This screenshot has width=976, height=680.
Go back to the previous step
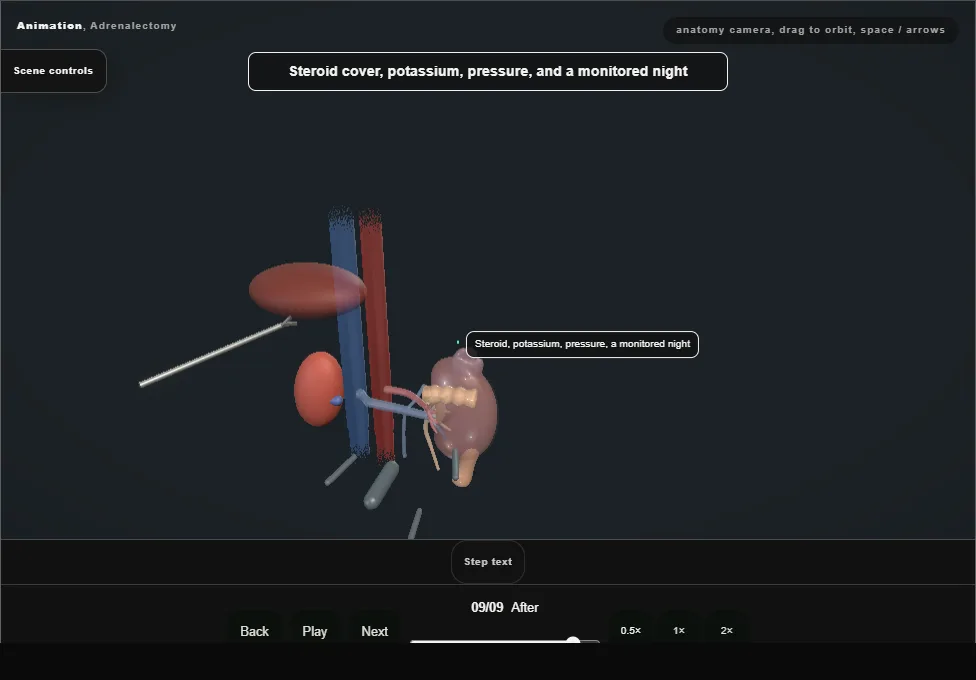point(255,631)
